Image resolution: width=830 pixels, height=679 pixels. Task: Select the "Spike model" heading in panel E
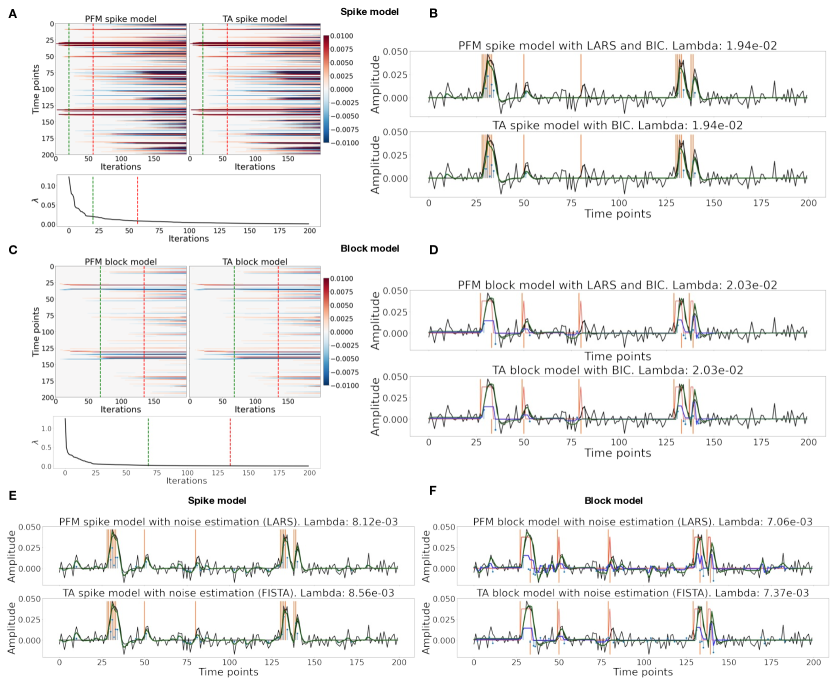(x=217, y=500)
